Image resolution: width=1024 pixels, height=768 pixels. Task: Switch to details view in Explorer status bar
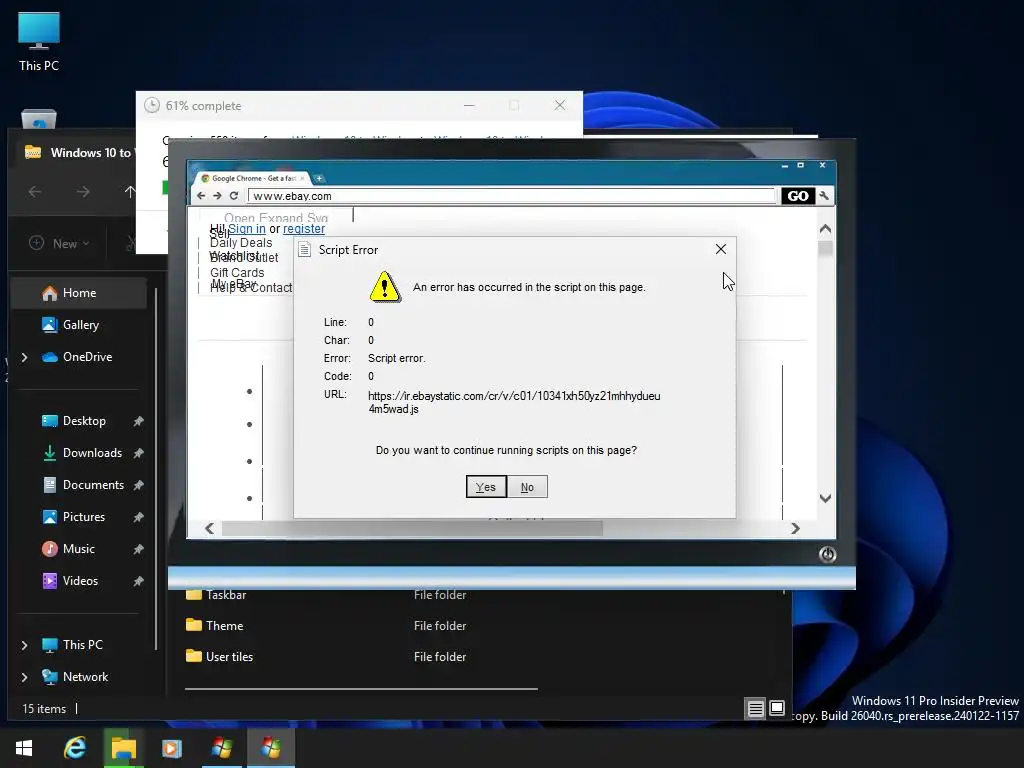[x=756, y=709]
